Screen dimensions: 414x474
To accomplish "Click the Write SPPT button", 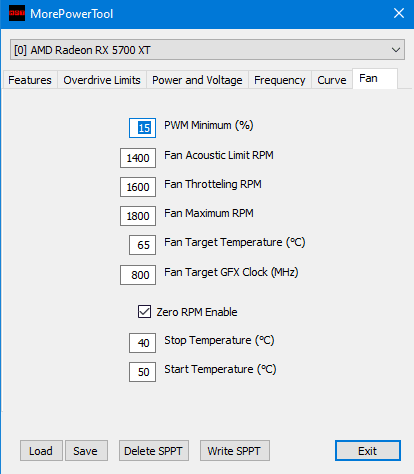I will (235, 451).
